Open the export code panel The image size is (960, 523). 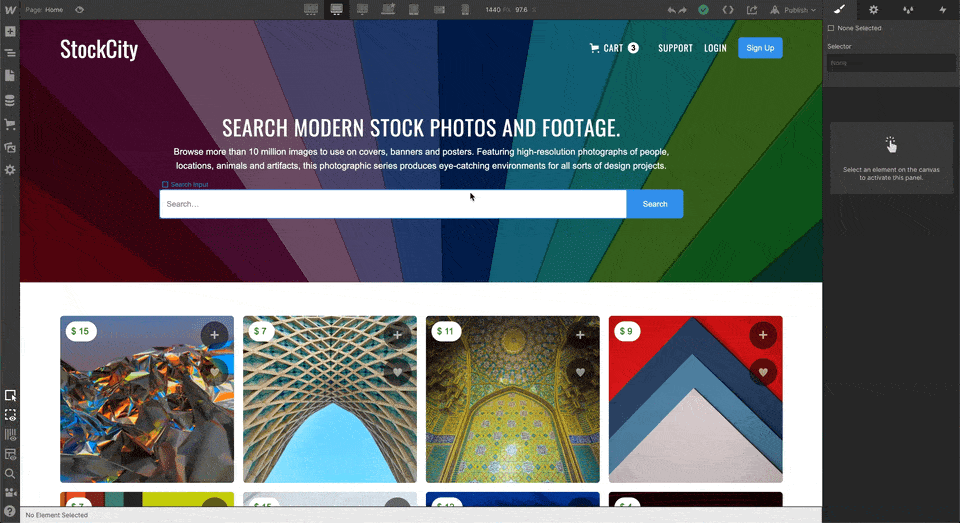[728, 10]
